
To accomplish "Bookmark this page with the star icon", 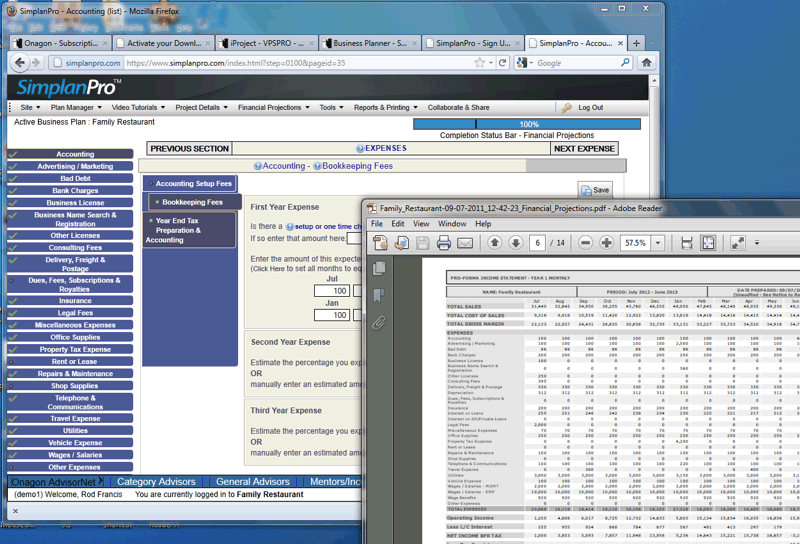I will (479, 63).
